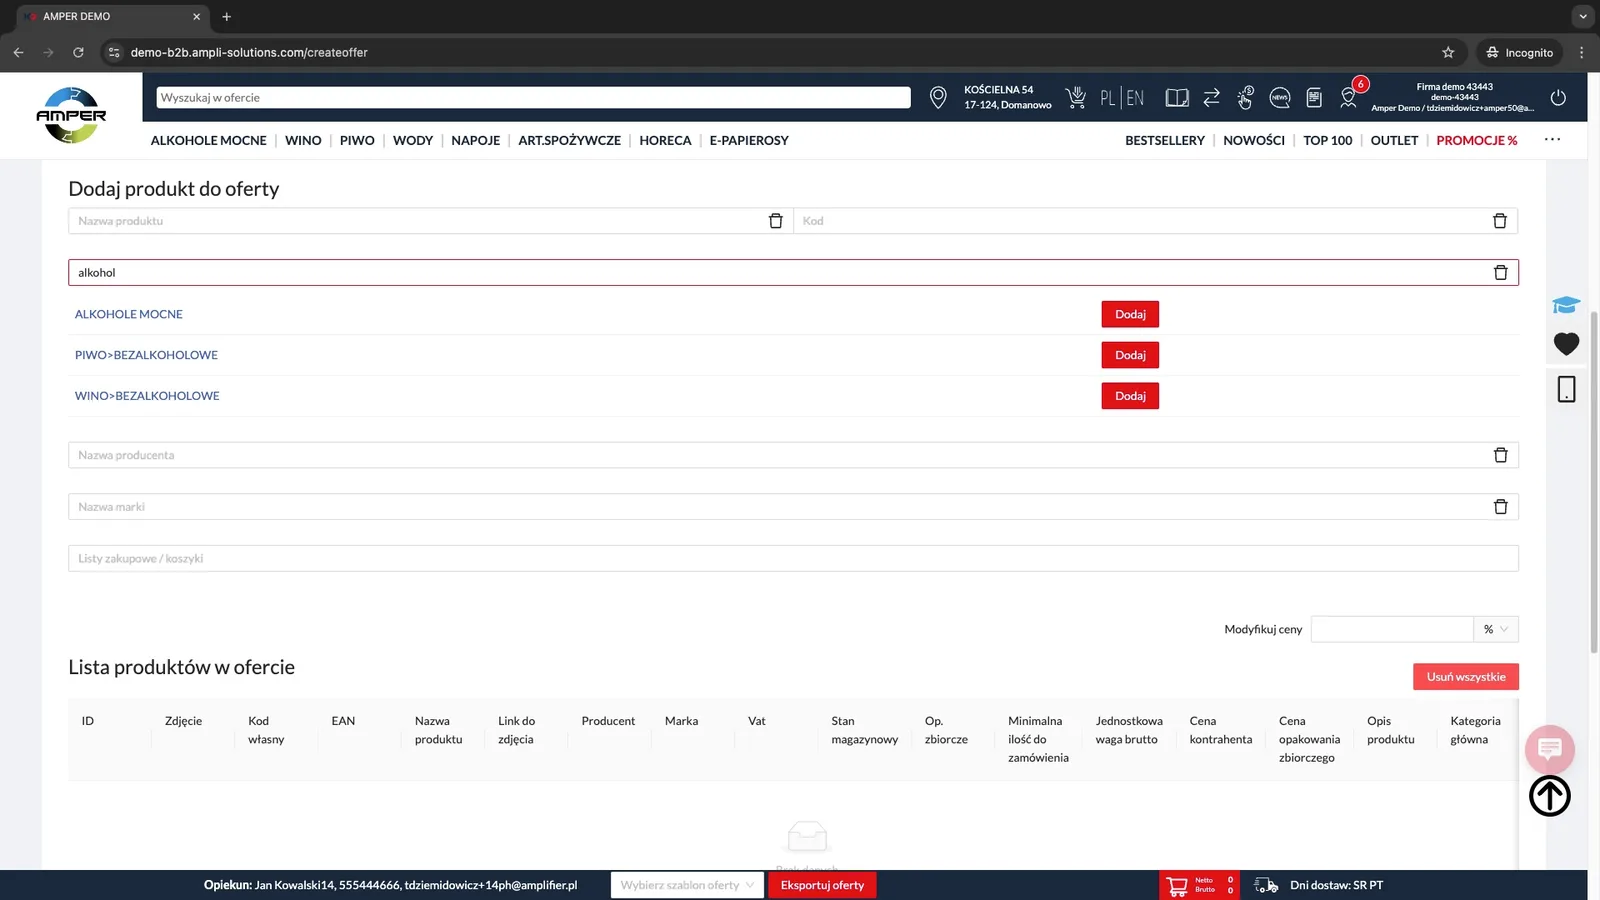Open the payments hand-coin icon

1245,97
